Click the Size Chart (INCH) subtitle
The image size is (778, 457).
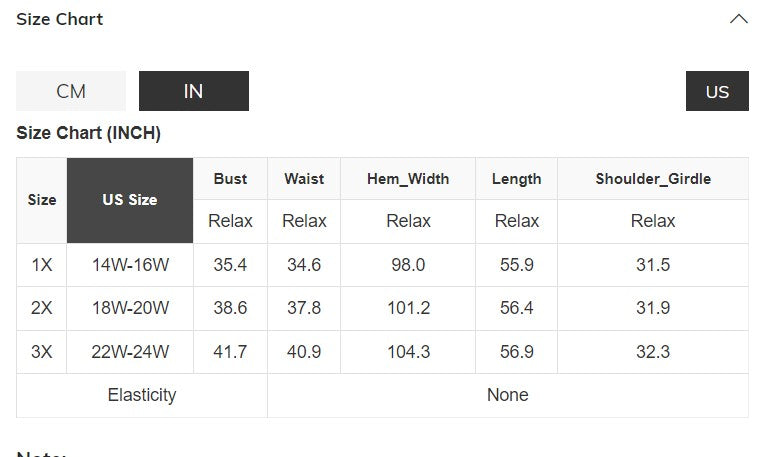(88, 133)
